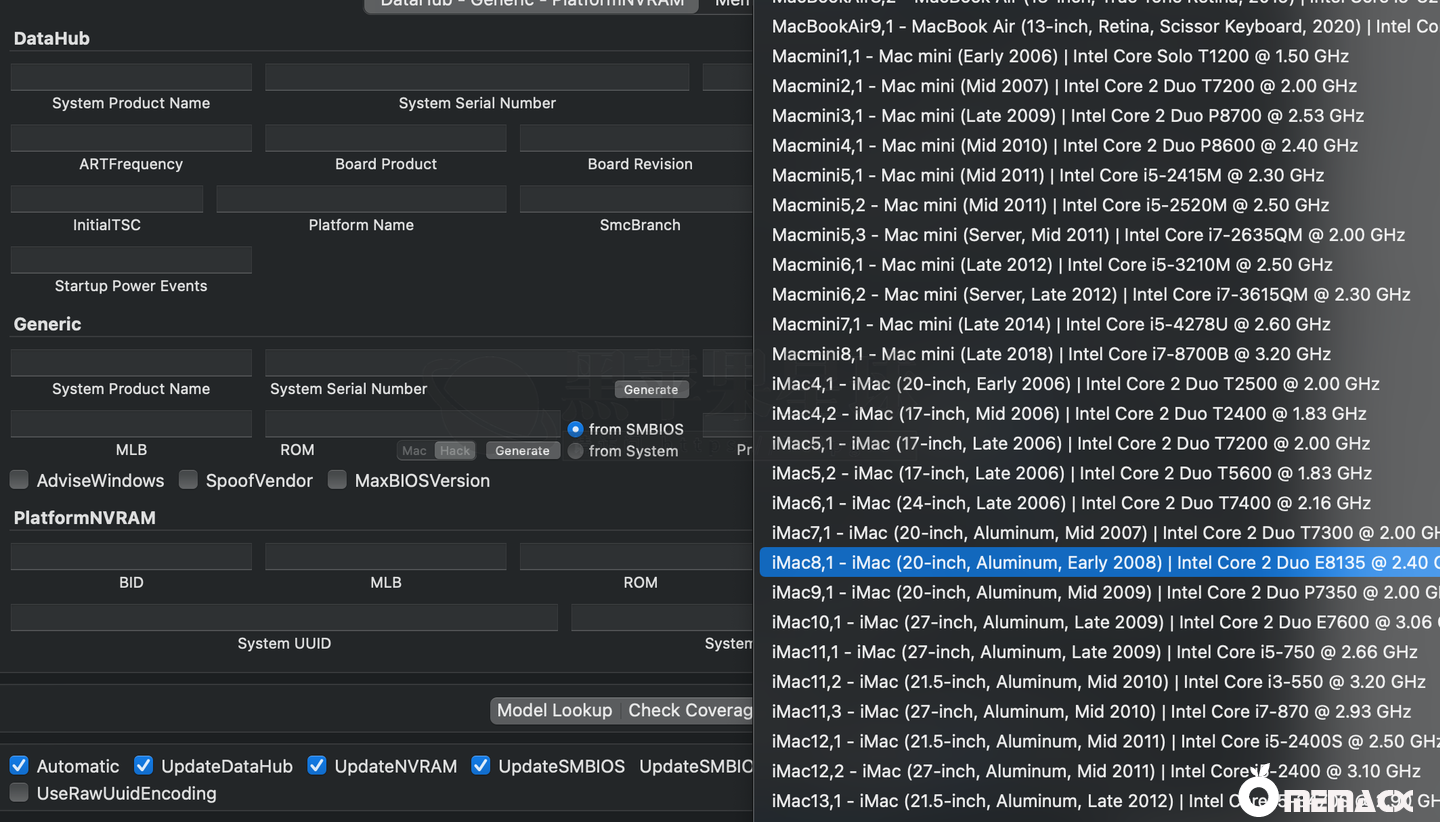The width and height of the screenshot is (1440, 822).
Task: Select the Hack segment for ROM
Action: coord(455,451)
